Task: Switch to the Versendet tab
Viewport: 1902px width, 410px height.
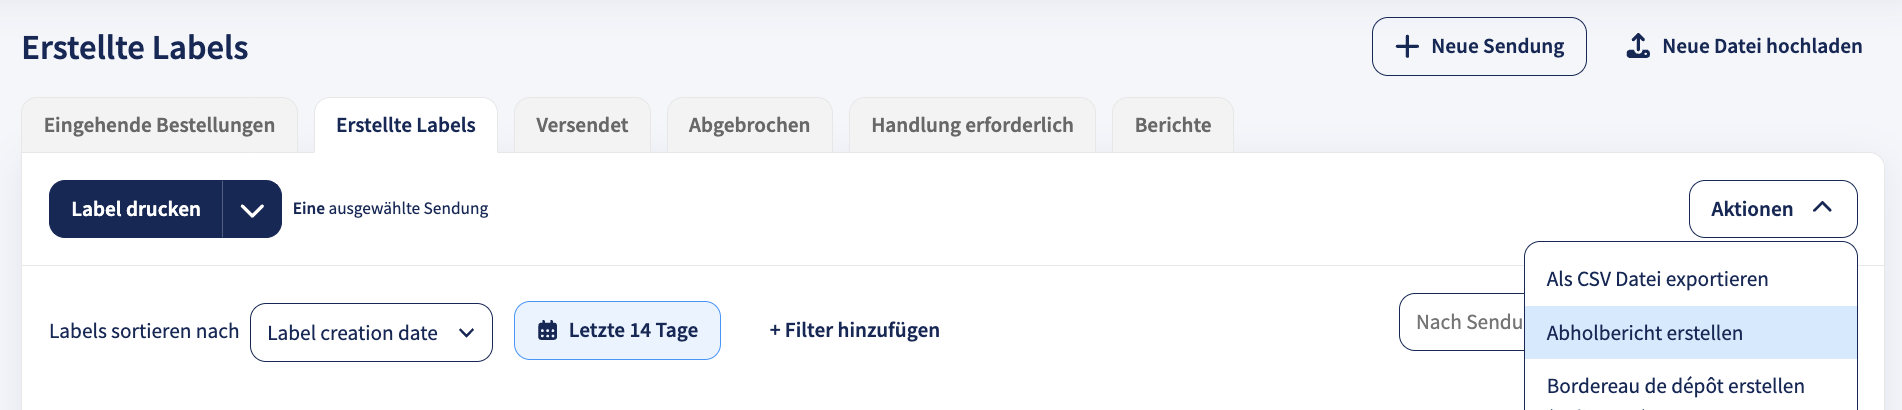Action: (582, 125)
